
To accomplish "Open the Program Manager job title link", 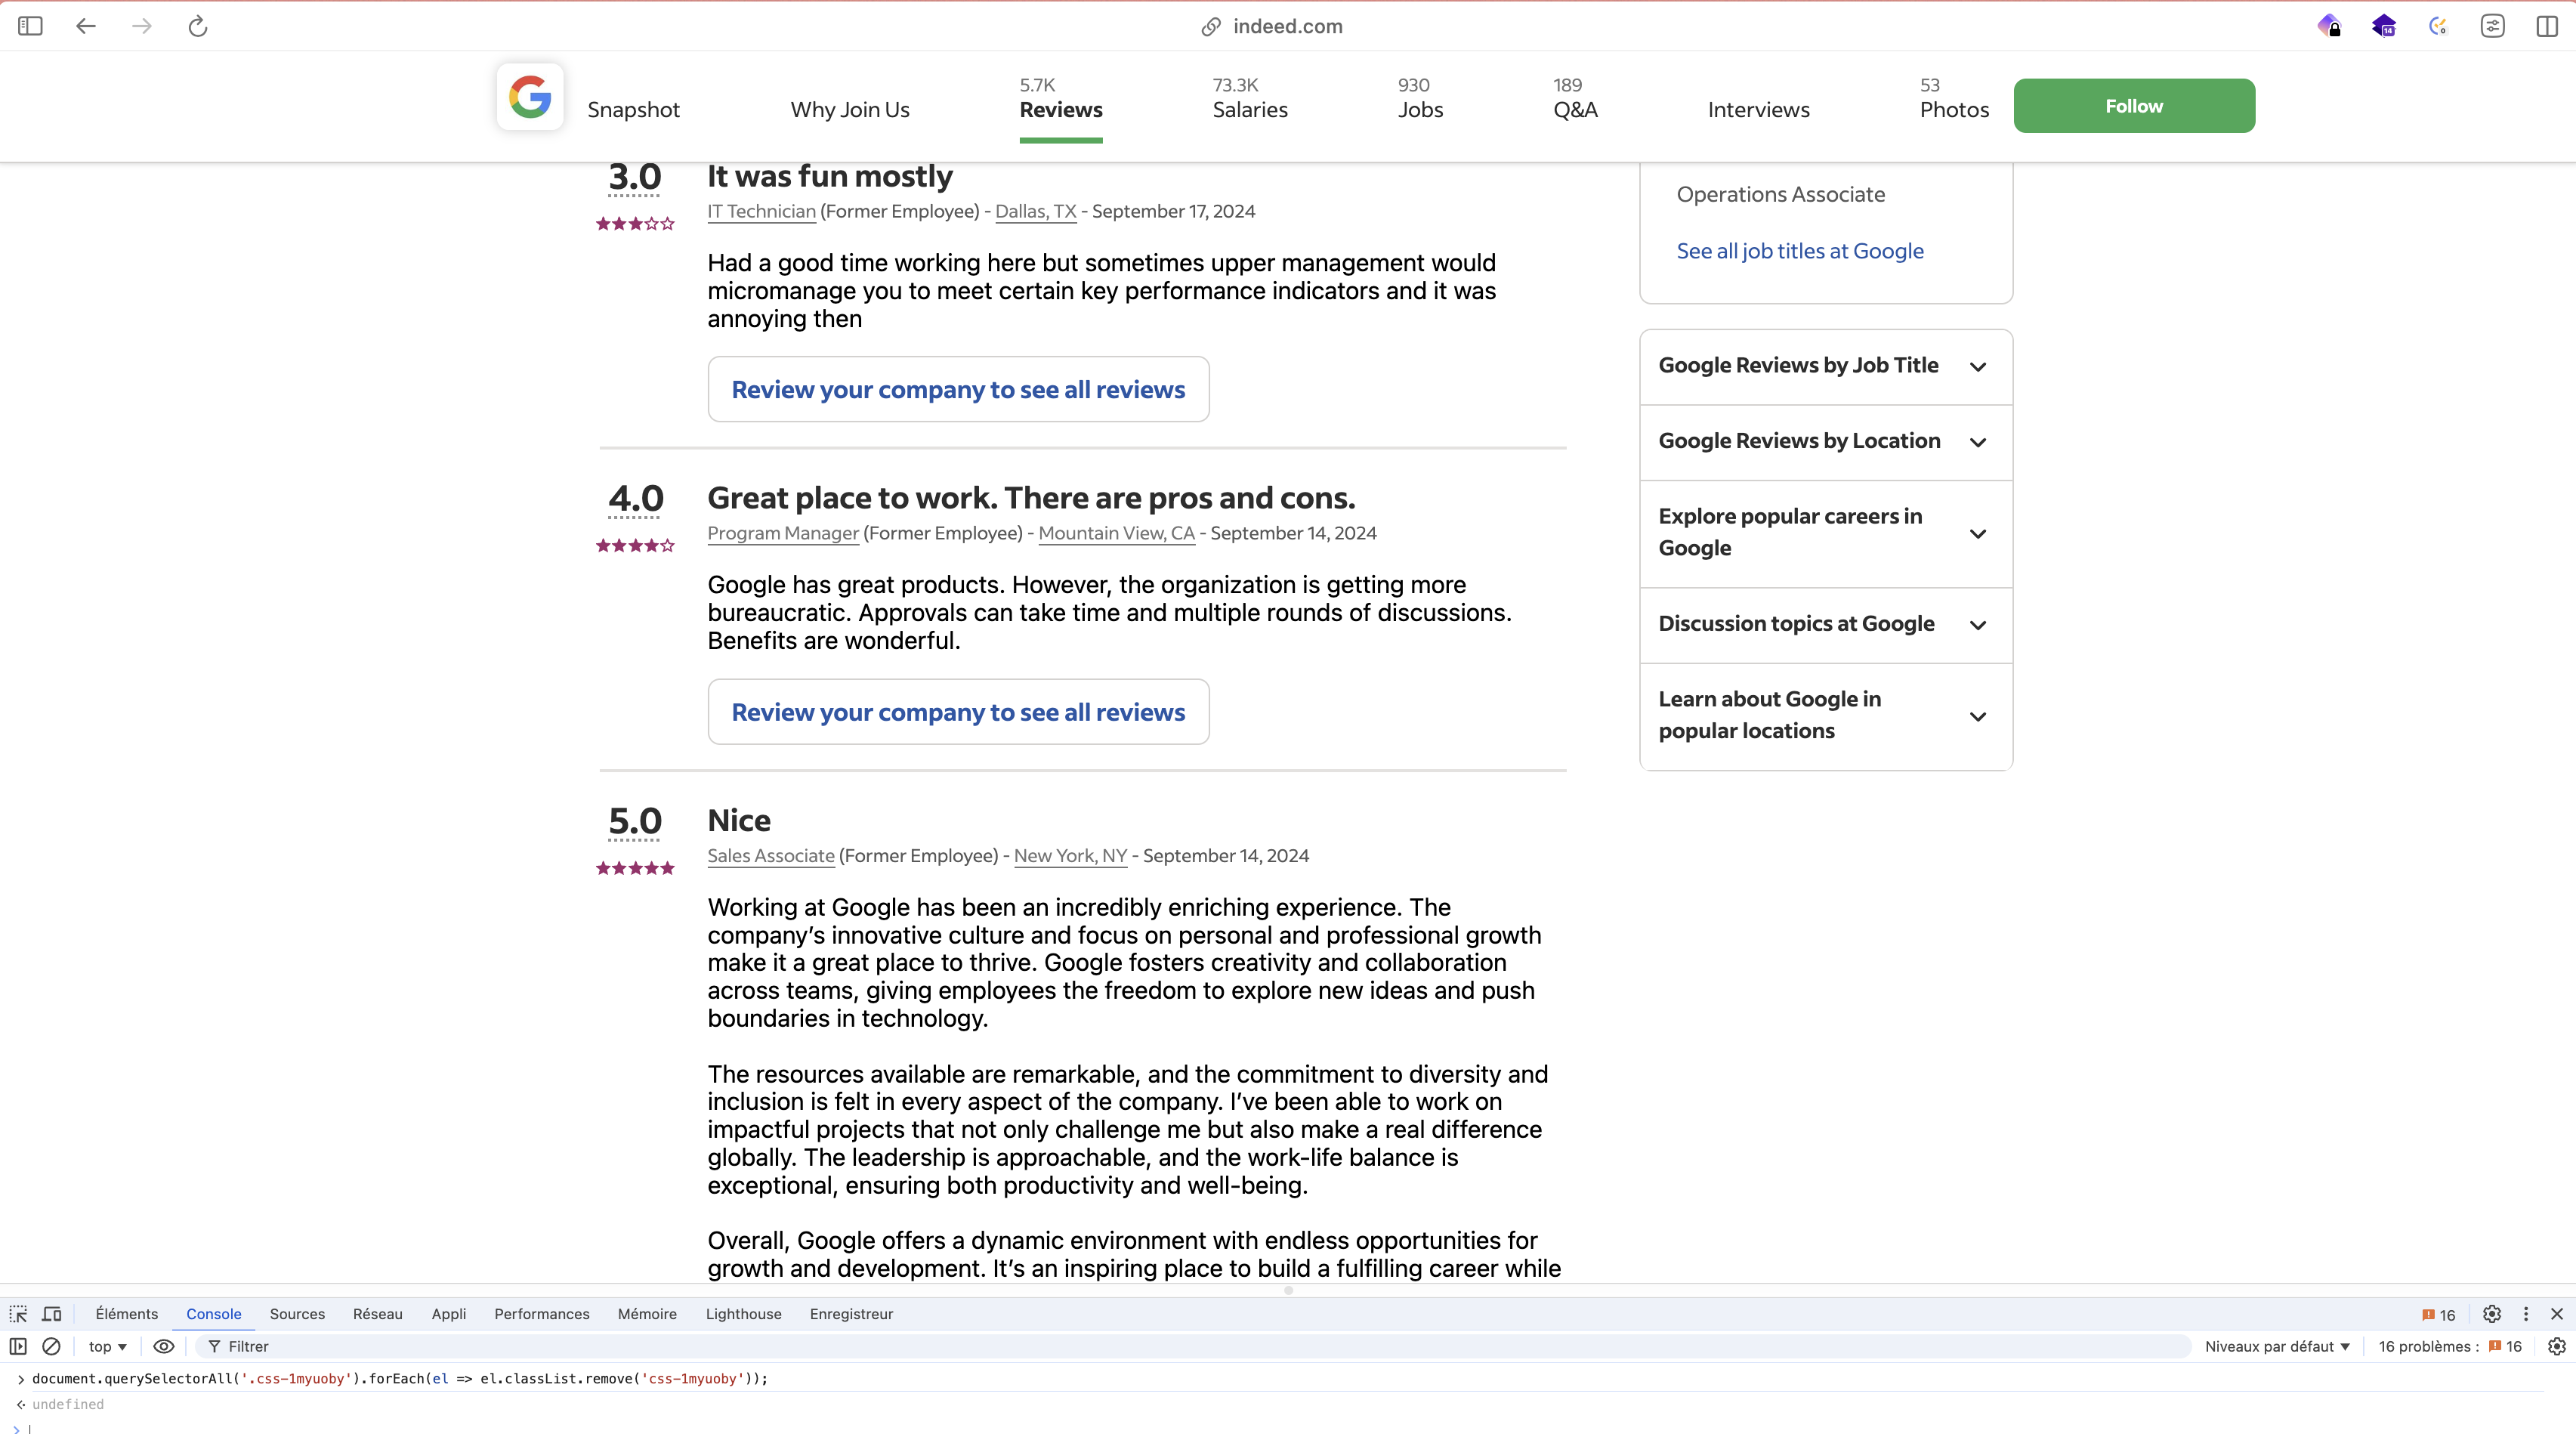I will [783, 534].
